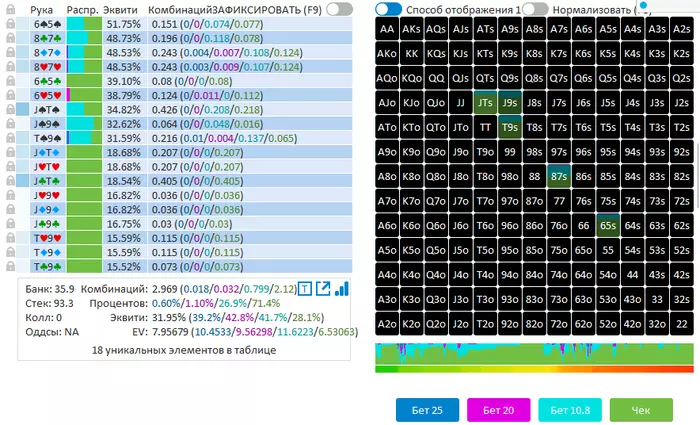Lock the J♣T♣ hand
Screen dimensions: 700x425
click(10, 181)
